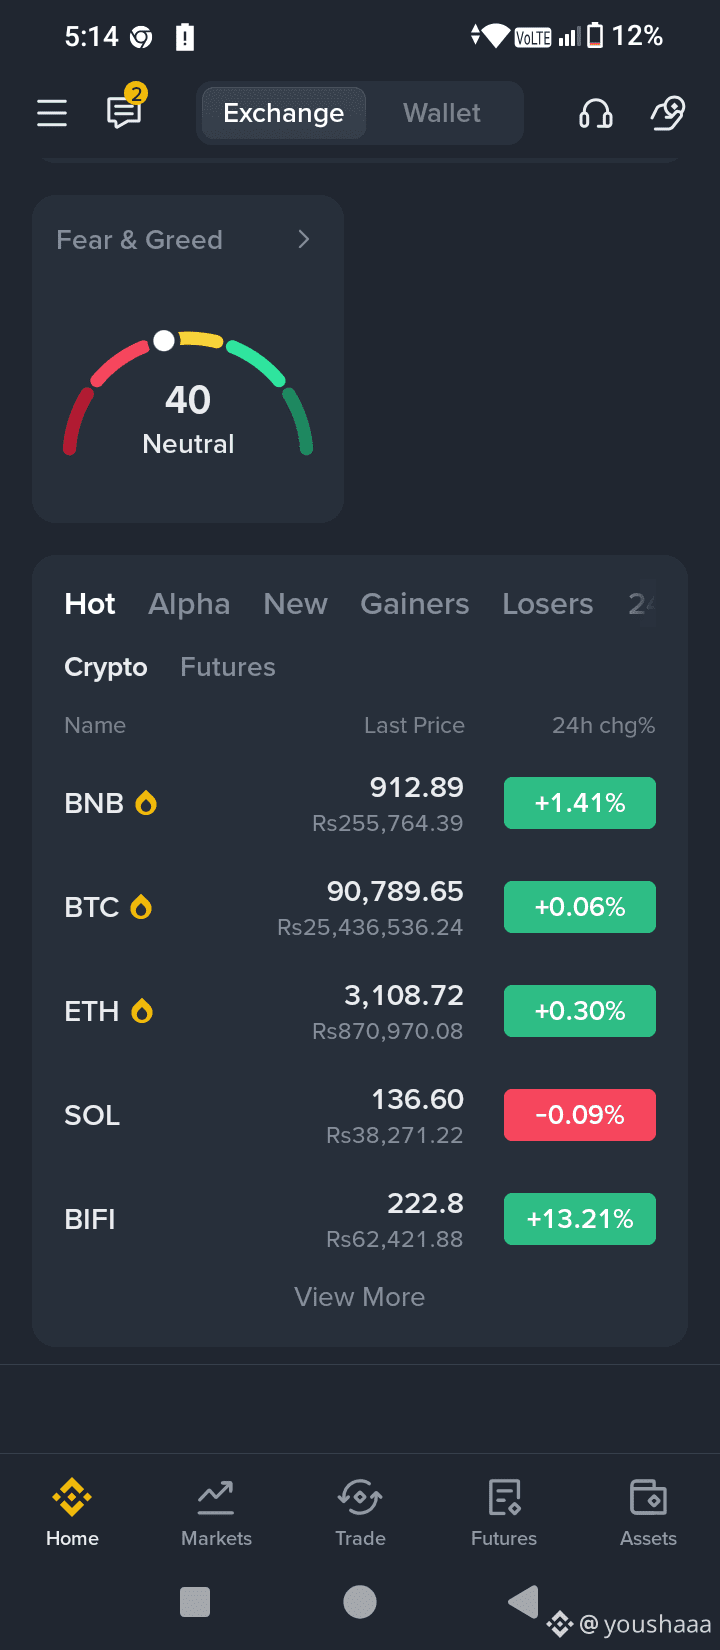Expand Fear & Greed details chevron
Viewport: 720px width, 1650px height.
304,240
